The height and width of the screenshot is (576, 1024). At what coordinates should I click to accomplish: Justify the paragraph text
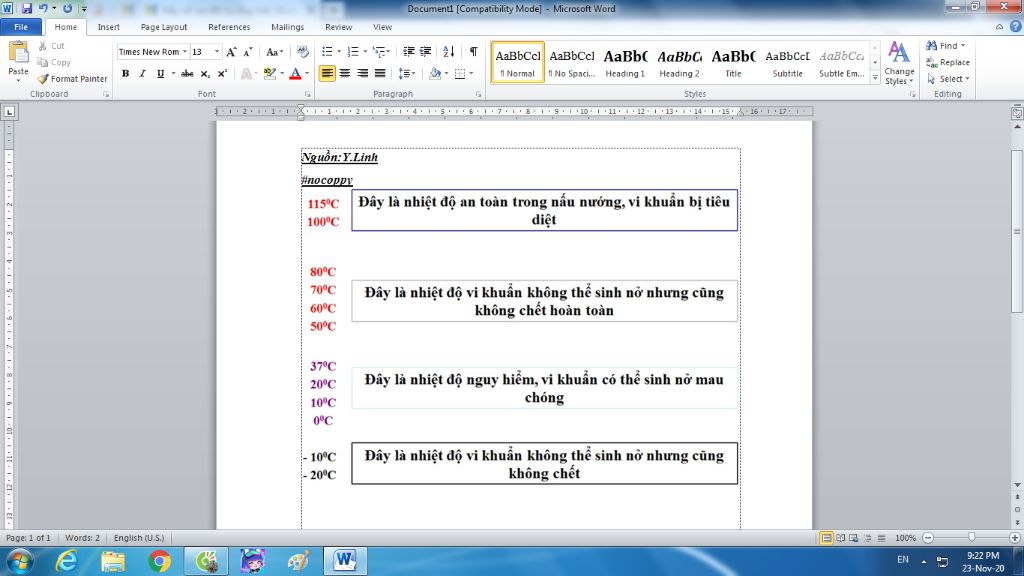pyautogui.click(x=380, y=74)
